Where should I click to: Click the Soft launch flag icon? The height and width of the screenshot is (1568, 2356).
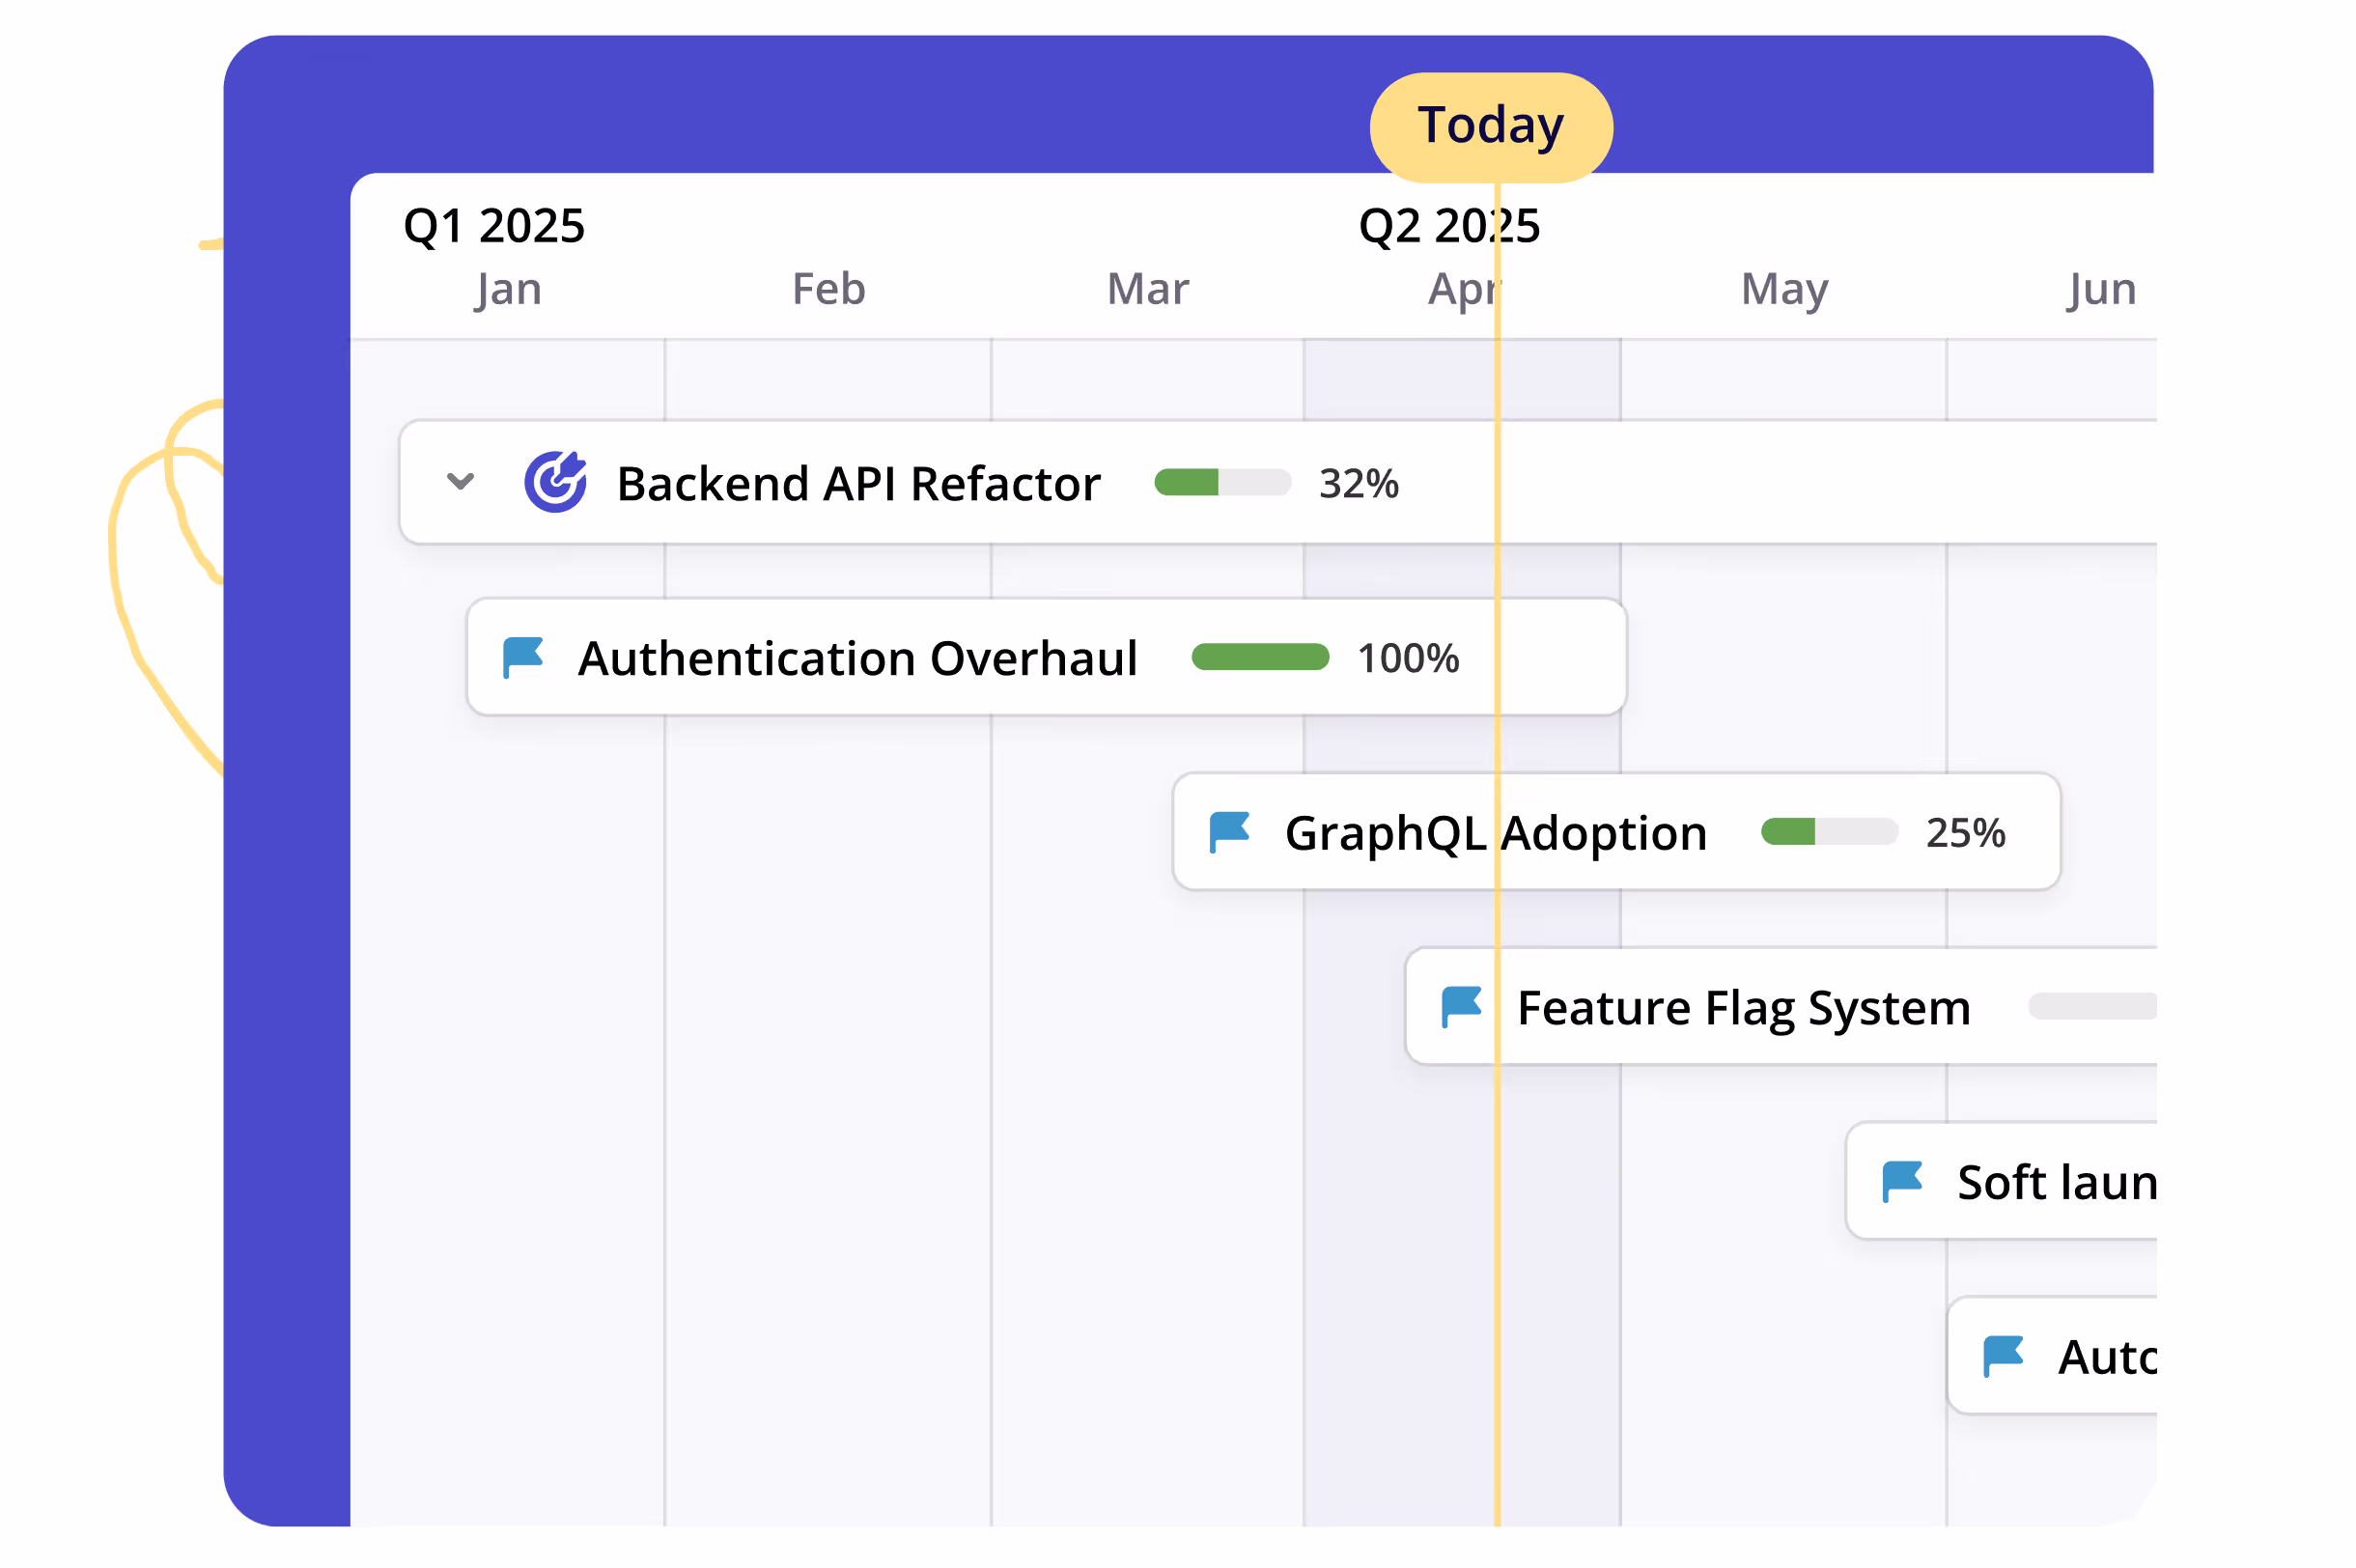point(1902,1182)
